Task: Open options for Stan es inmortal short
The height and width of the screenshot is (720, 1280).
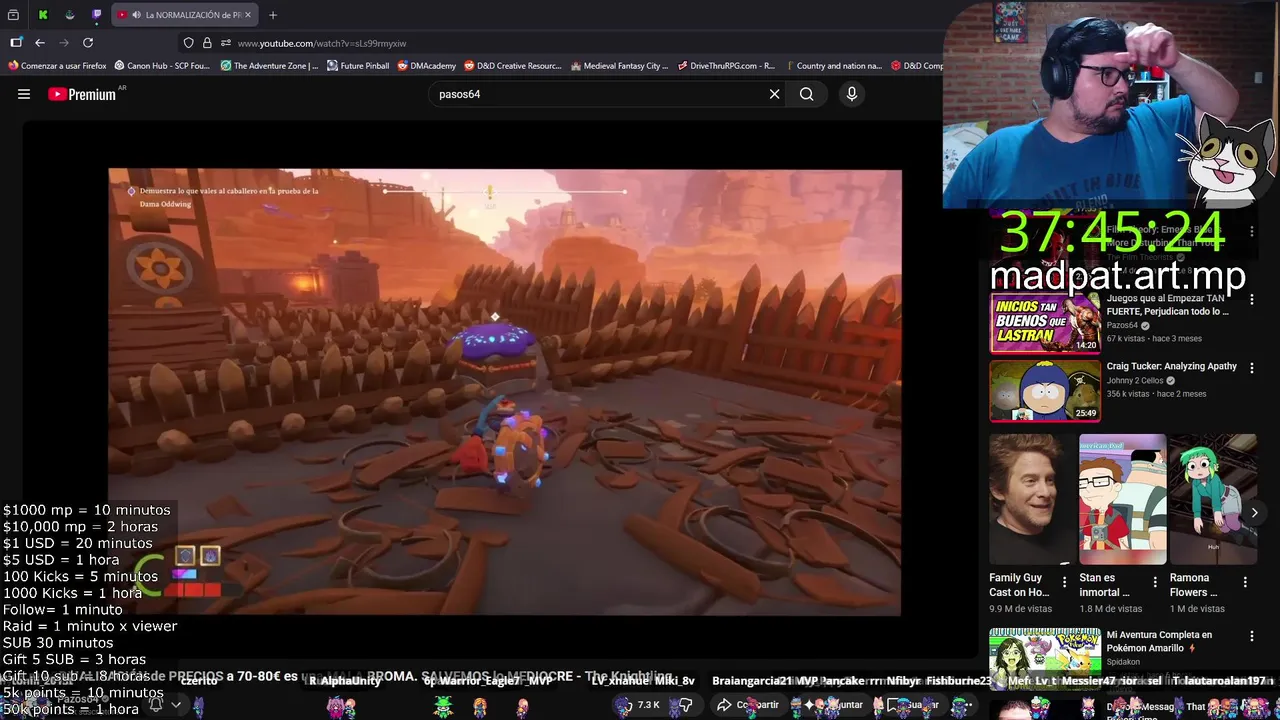Action: [1155, 582]
